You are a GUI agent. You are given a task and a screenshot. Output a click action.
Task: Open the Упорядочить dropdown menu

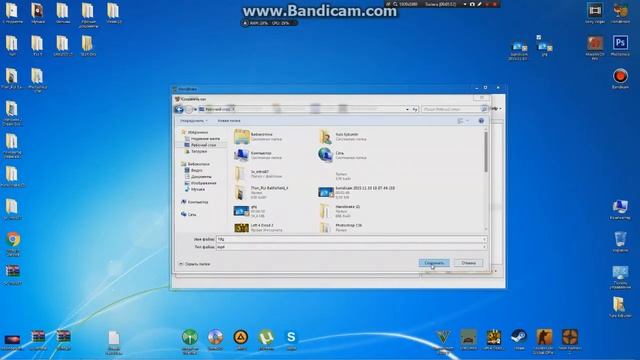194,121
